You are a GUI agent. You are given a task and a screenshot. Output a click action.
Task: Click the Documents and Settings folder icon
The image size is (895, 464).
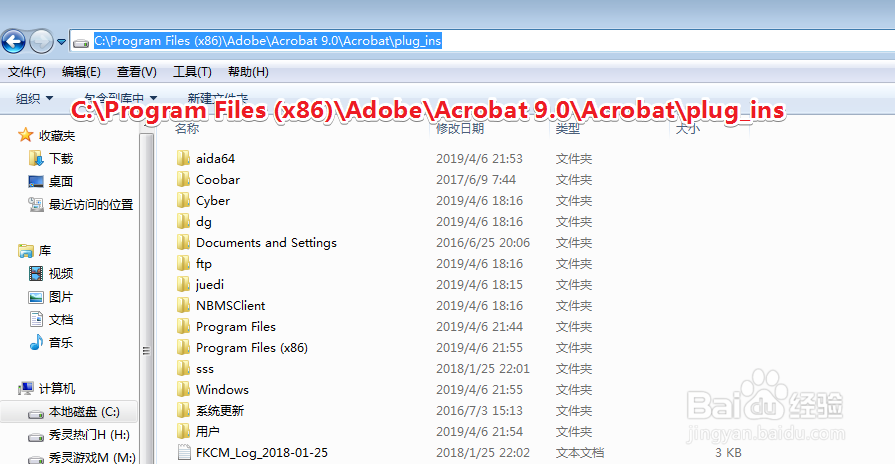pos(183,243)
